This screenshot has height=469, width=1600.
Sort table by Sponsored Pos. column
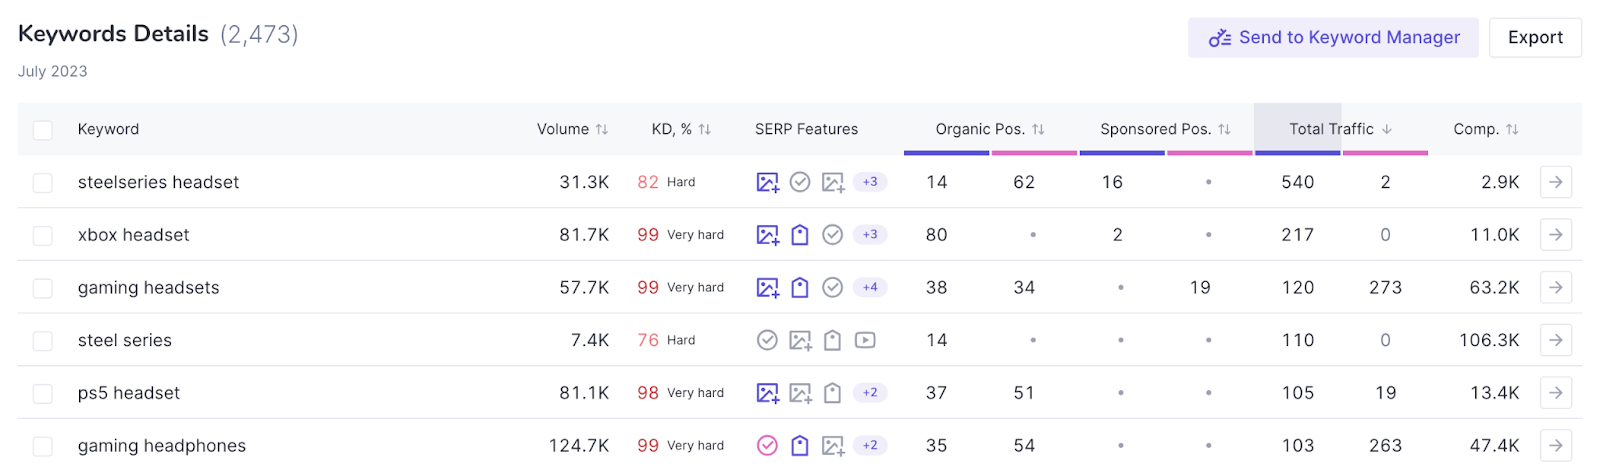pyautogui.click(x=1165, y=129)
